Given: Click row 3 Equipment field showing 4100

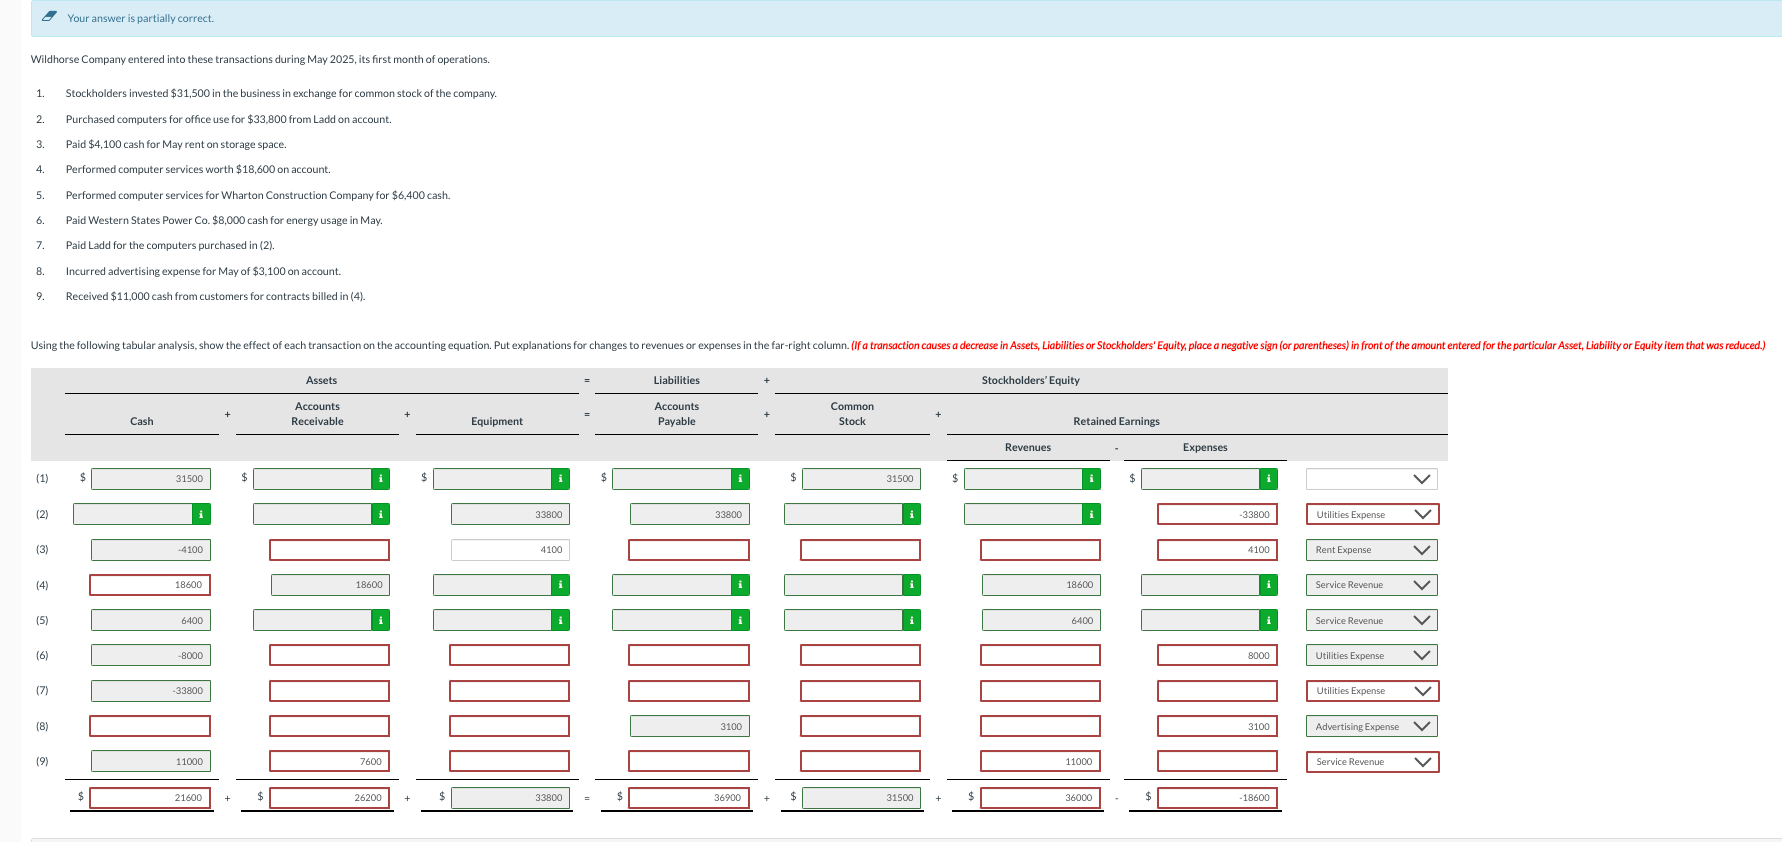Looking at the screenshot, I should click(510, 550).
